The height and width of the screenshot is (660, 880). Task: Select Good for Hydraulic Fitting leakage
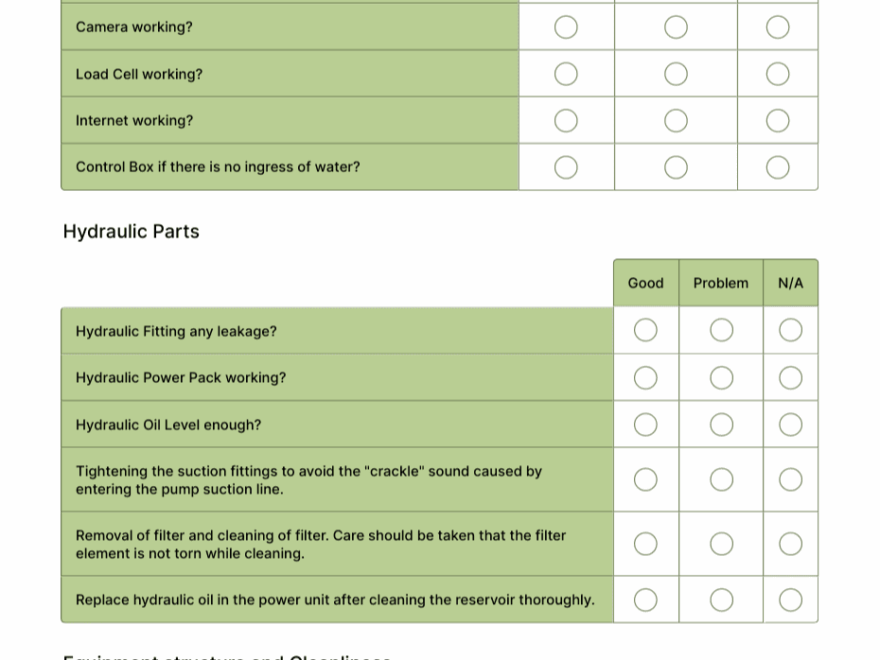click(645, 330)
